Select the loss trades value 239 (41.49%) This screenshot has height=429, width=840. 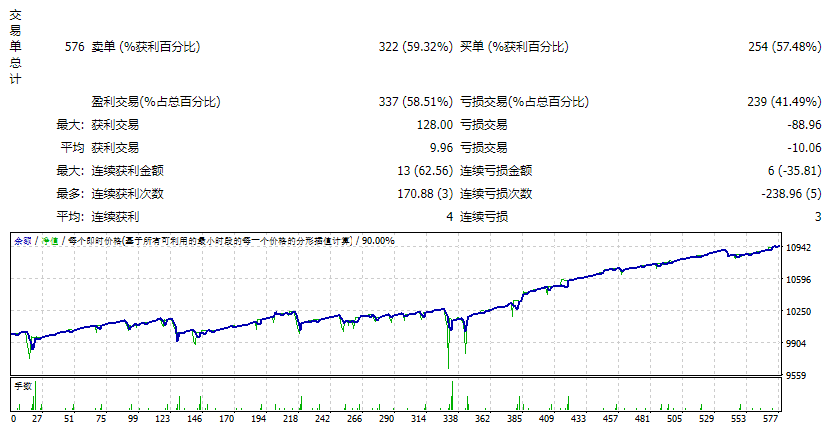coord(784,102)
